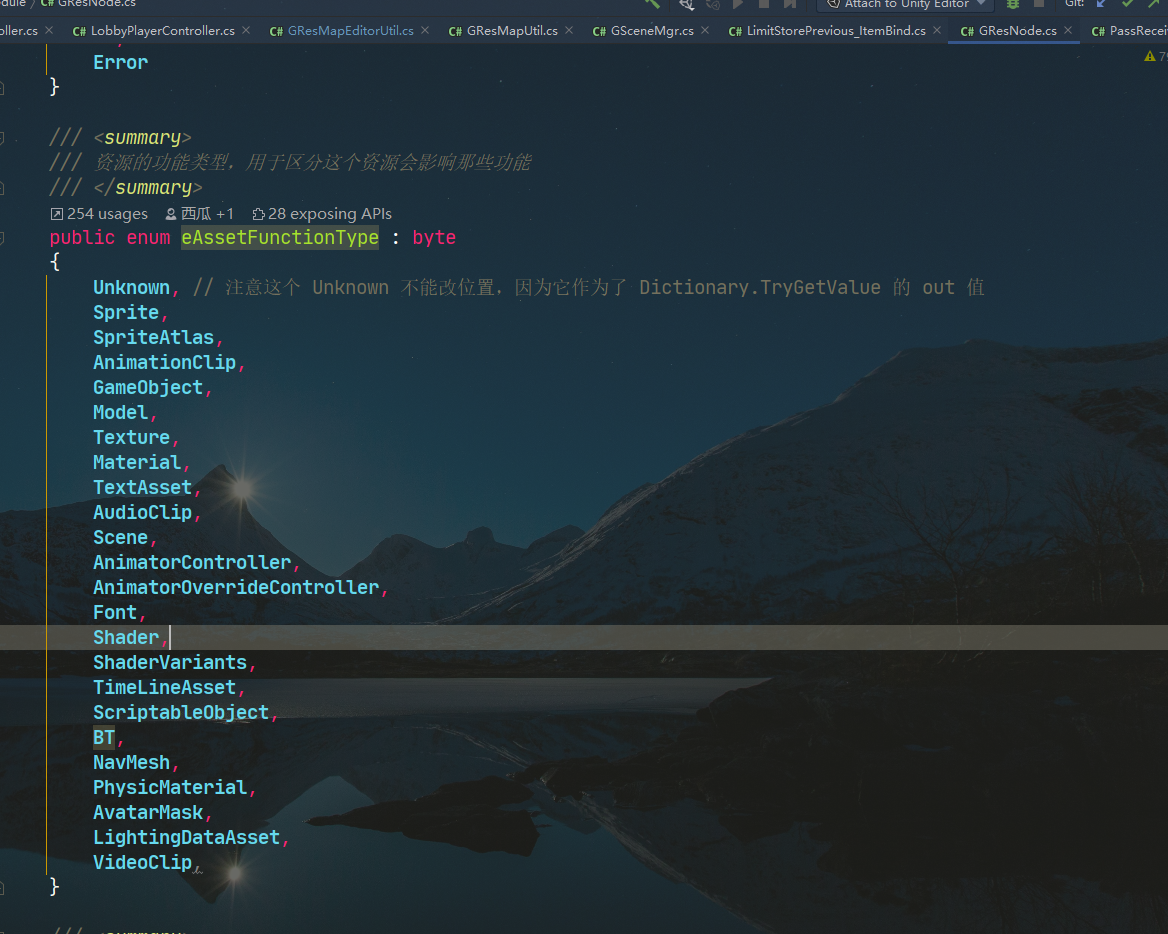Image resolution: width=1168 pixels, height=934 pixels.
Task: Click the highlighted BT enum member
Action: click(x=104, y=737)
